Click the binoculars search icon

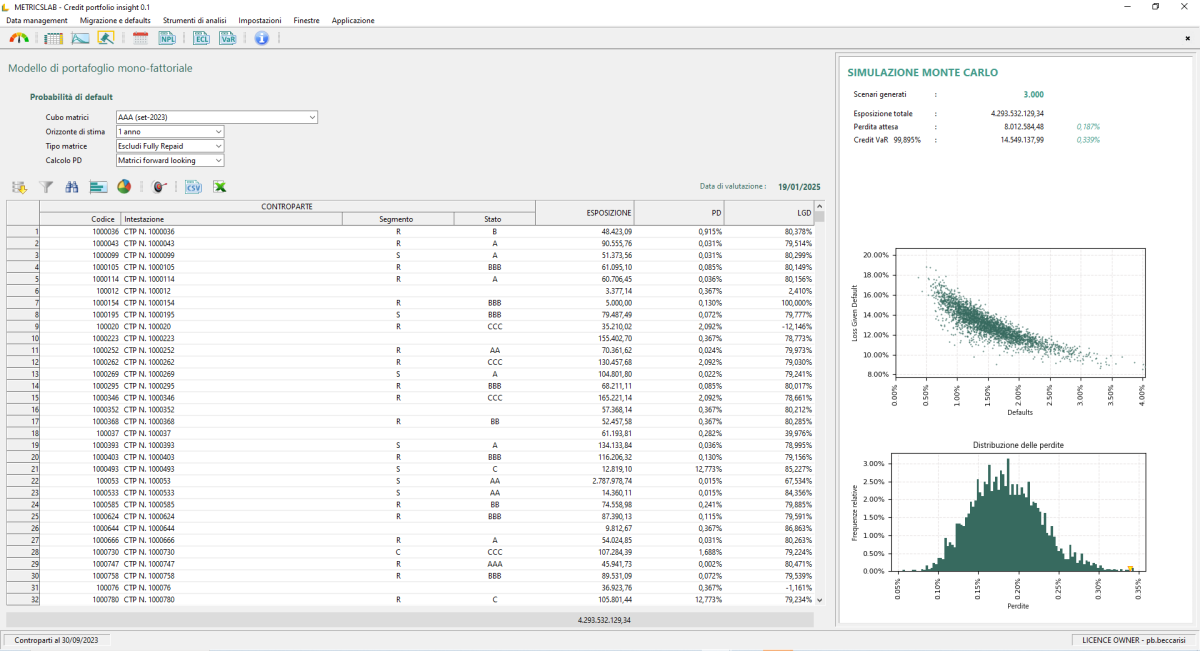(72, 186)
